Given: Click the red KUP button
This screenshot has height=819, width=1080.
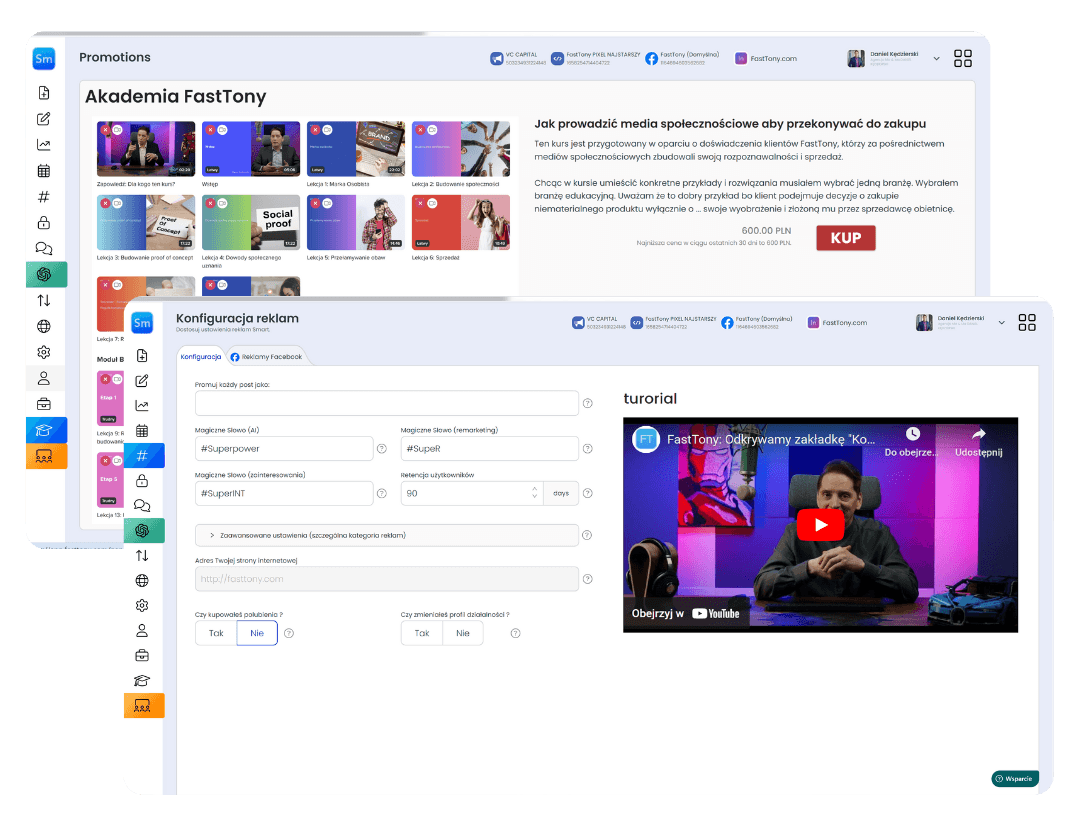Looking at the screenshot, I should [x=846, y=238].
